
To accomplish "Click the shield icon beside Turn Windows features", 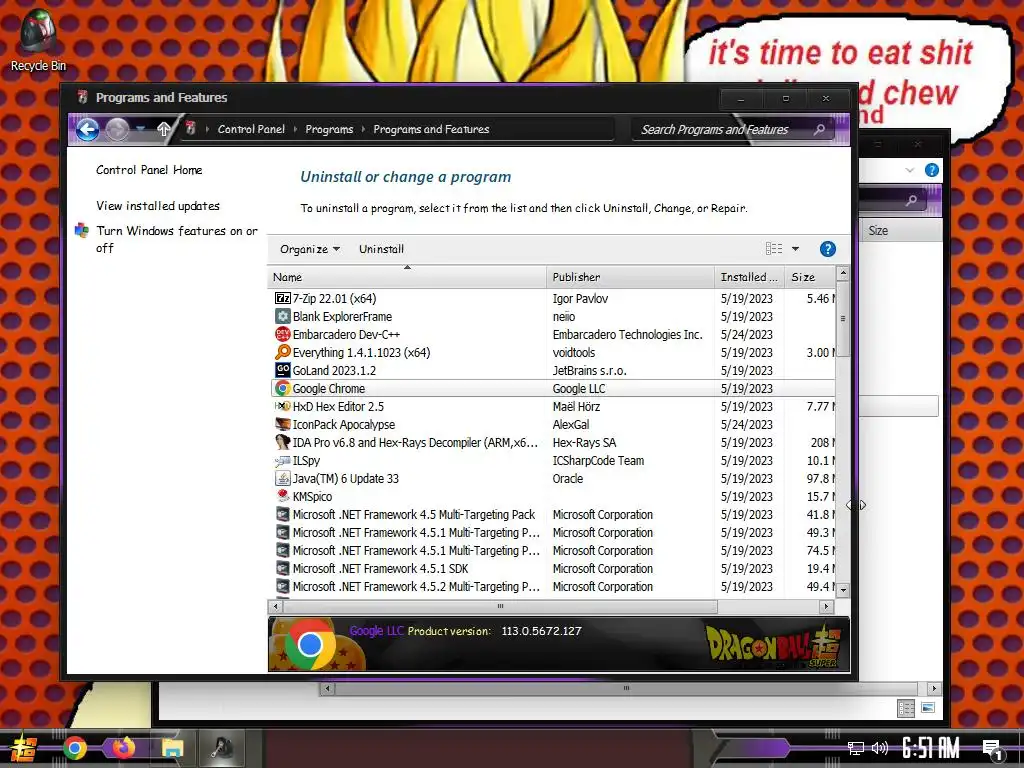I will click(82, 231).
